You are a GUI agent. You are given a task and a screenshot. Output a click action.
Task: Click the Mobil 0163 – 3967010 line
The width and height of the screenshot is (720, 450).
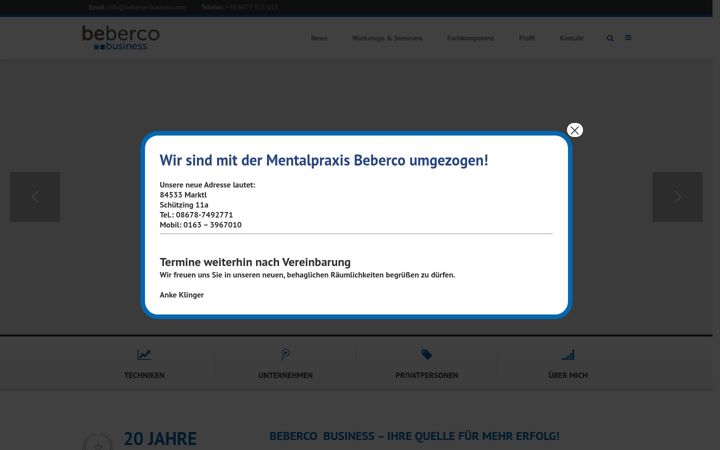(x=200, y=225)
